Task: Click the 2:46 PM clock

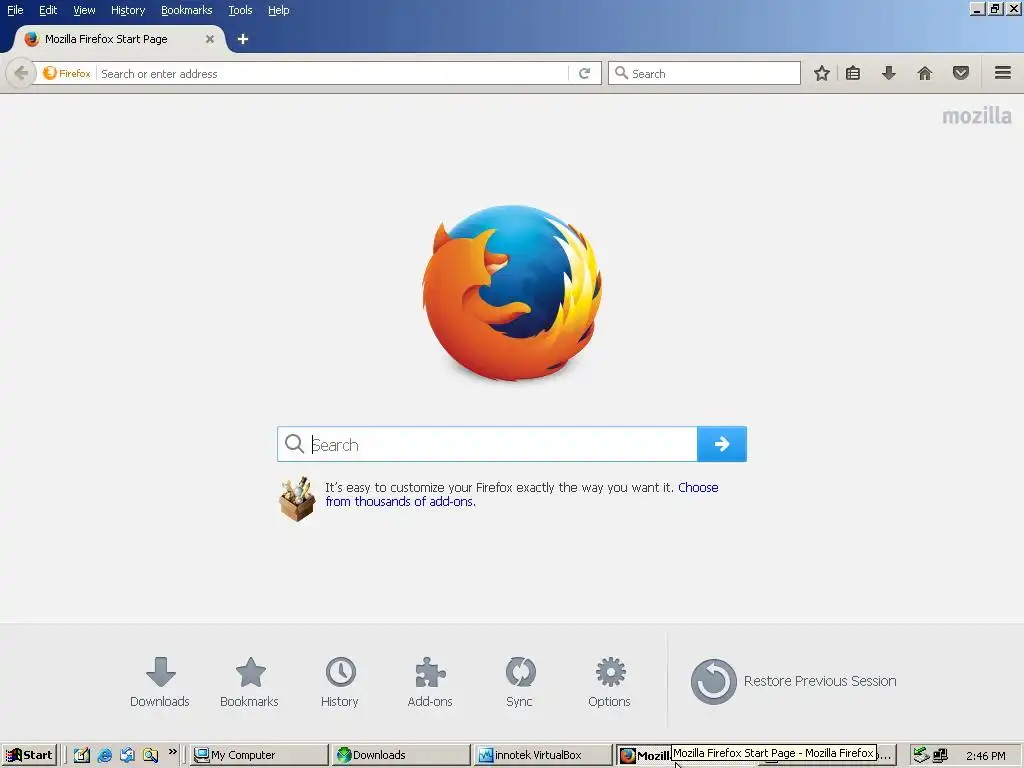Action: point(985,756)
